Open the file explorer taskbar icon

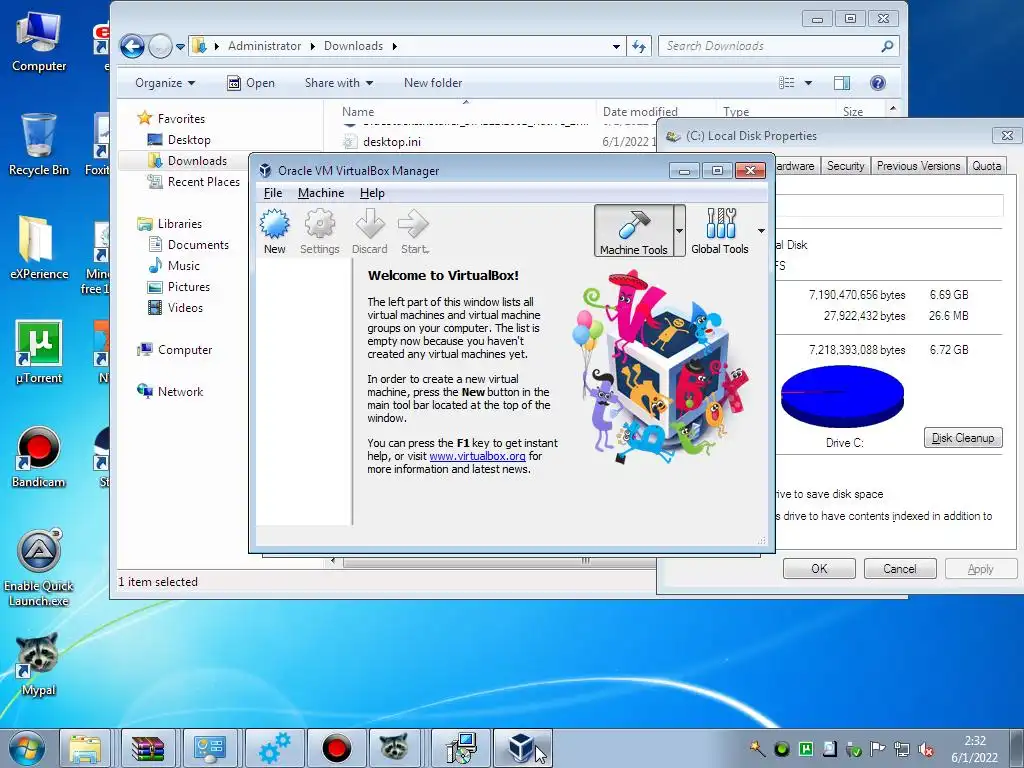point(85,748)
